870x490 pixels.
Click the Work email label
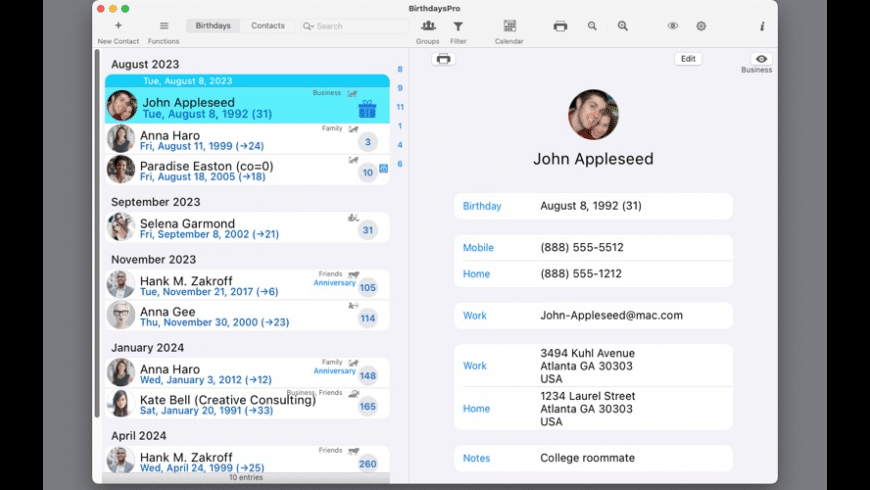coord(474,315)
